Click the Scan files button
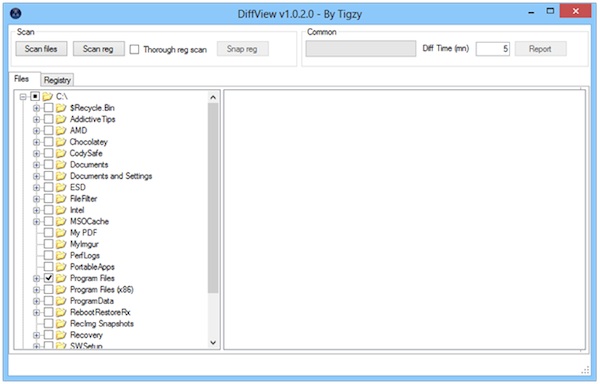Viewport: 600px width, 384px height. pyautogui.click(x=41, y=49)
